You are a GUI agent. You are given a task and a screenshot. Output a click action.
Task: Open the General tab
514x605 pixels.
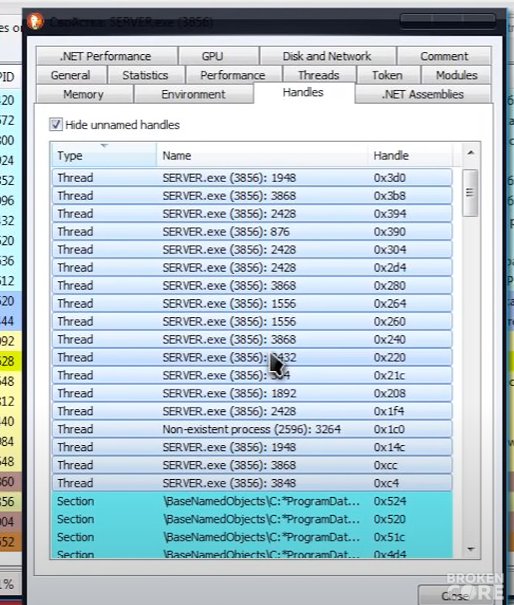click(x=71, y=75)
